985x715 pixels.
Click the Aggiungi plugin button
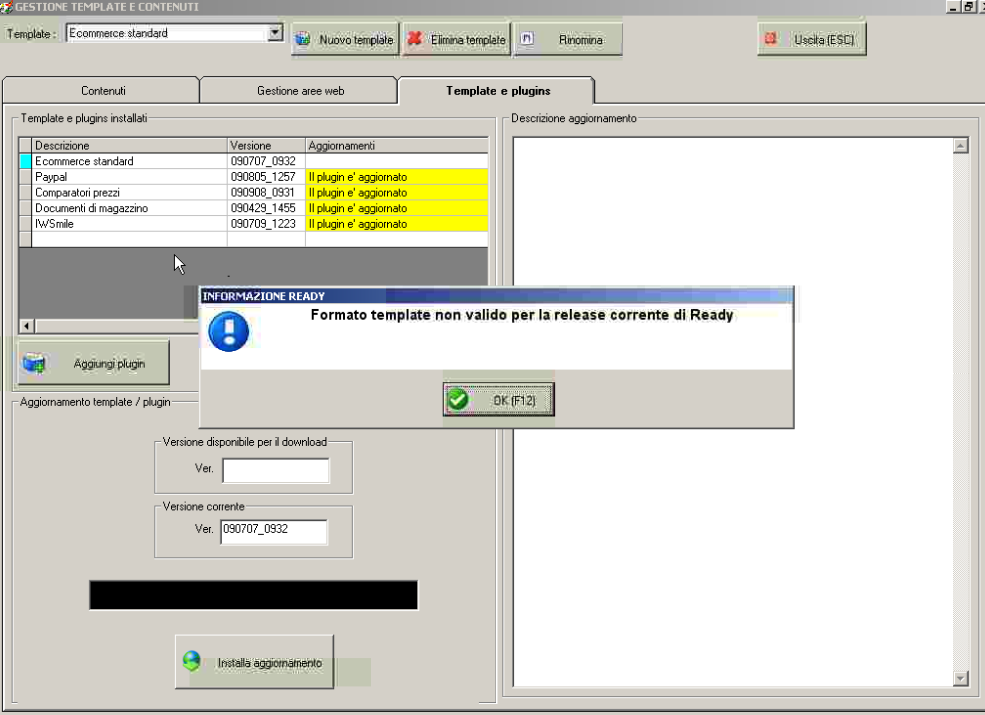click(94, 363)
